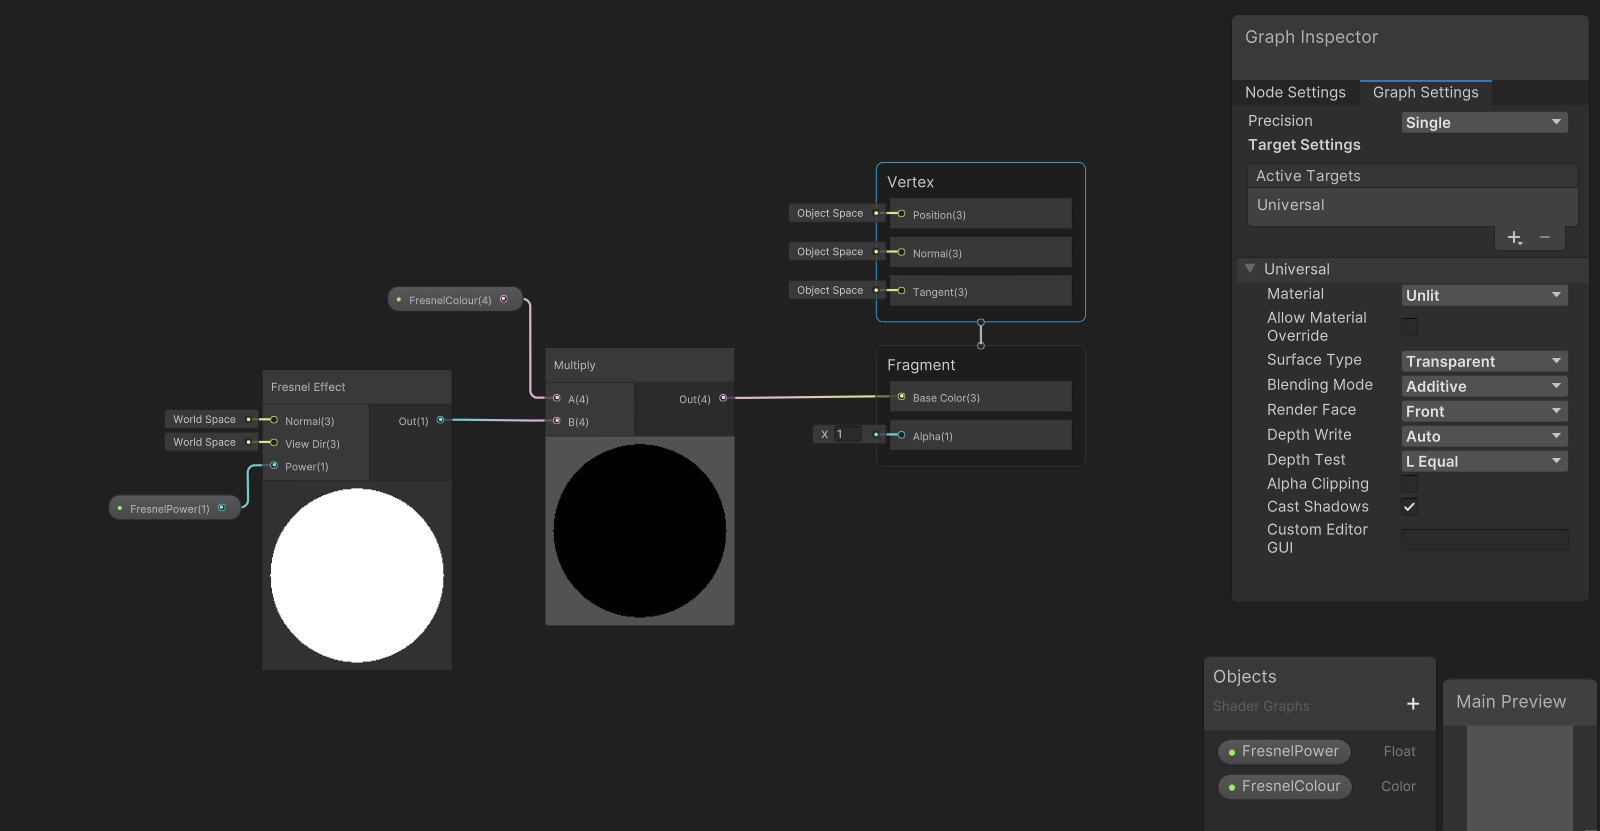Click the Float type label beside FresnelPower
Screen dimensions: 1600x831
(x=1399, y=751)
